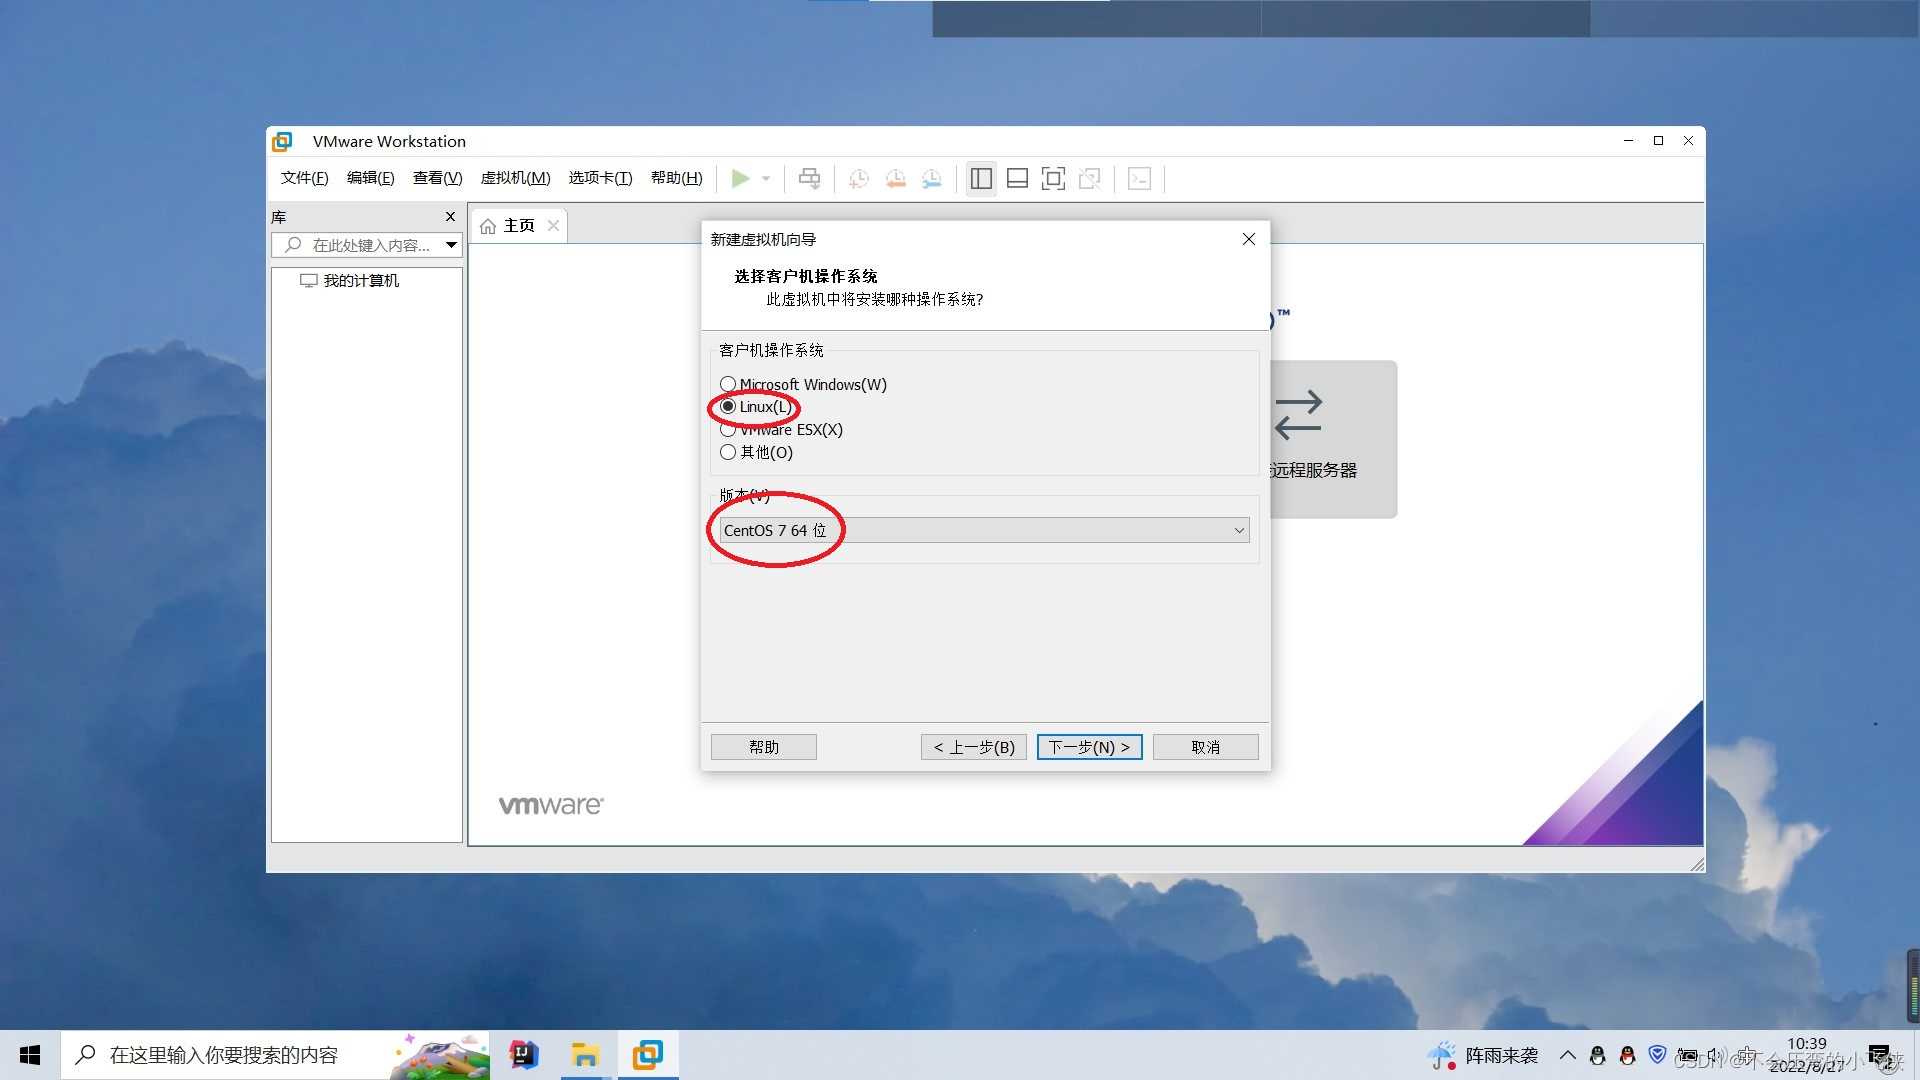Open IntelliJ IDEA from the taskbar

pyautogui.click(x=524, y=1055)
